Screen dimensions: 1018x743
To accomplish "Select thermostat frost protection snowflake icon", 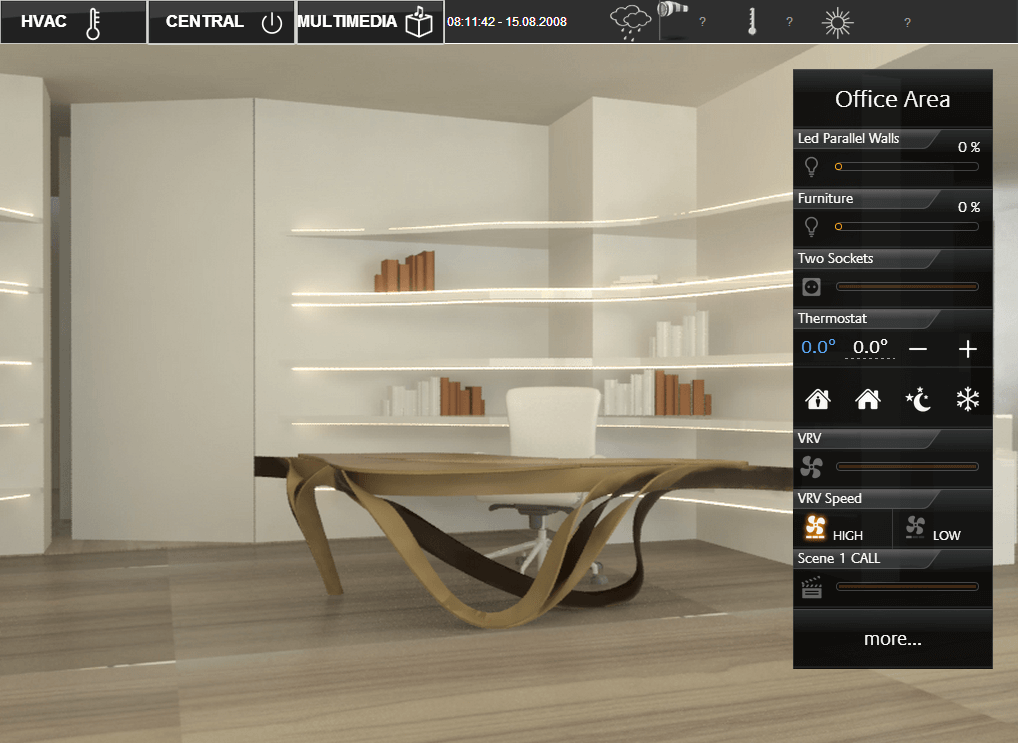I will 967,400.
